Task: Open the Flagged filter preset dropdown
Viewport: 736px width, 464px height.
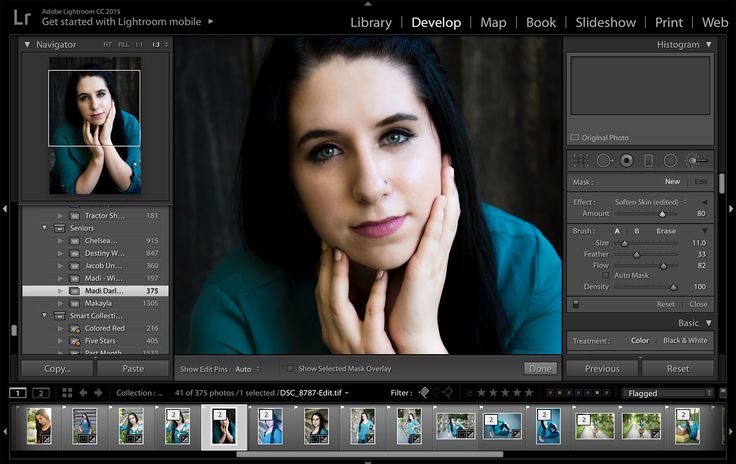Action: (668, 393)
